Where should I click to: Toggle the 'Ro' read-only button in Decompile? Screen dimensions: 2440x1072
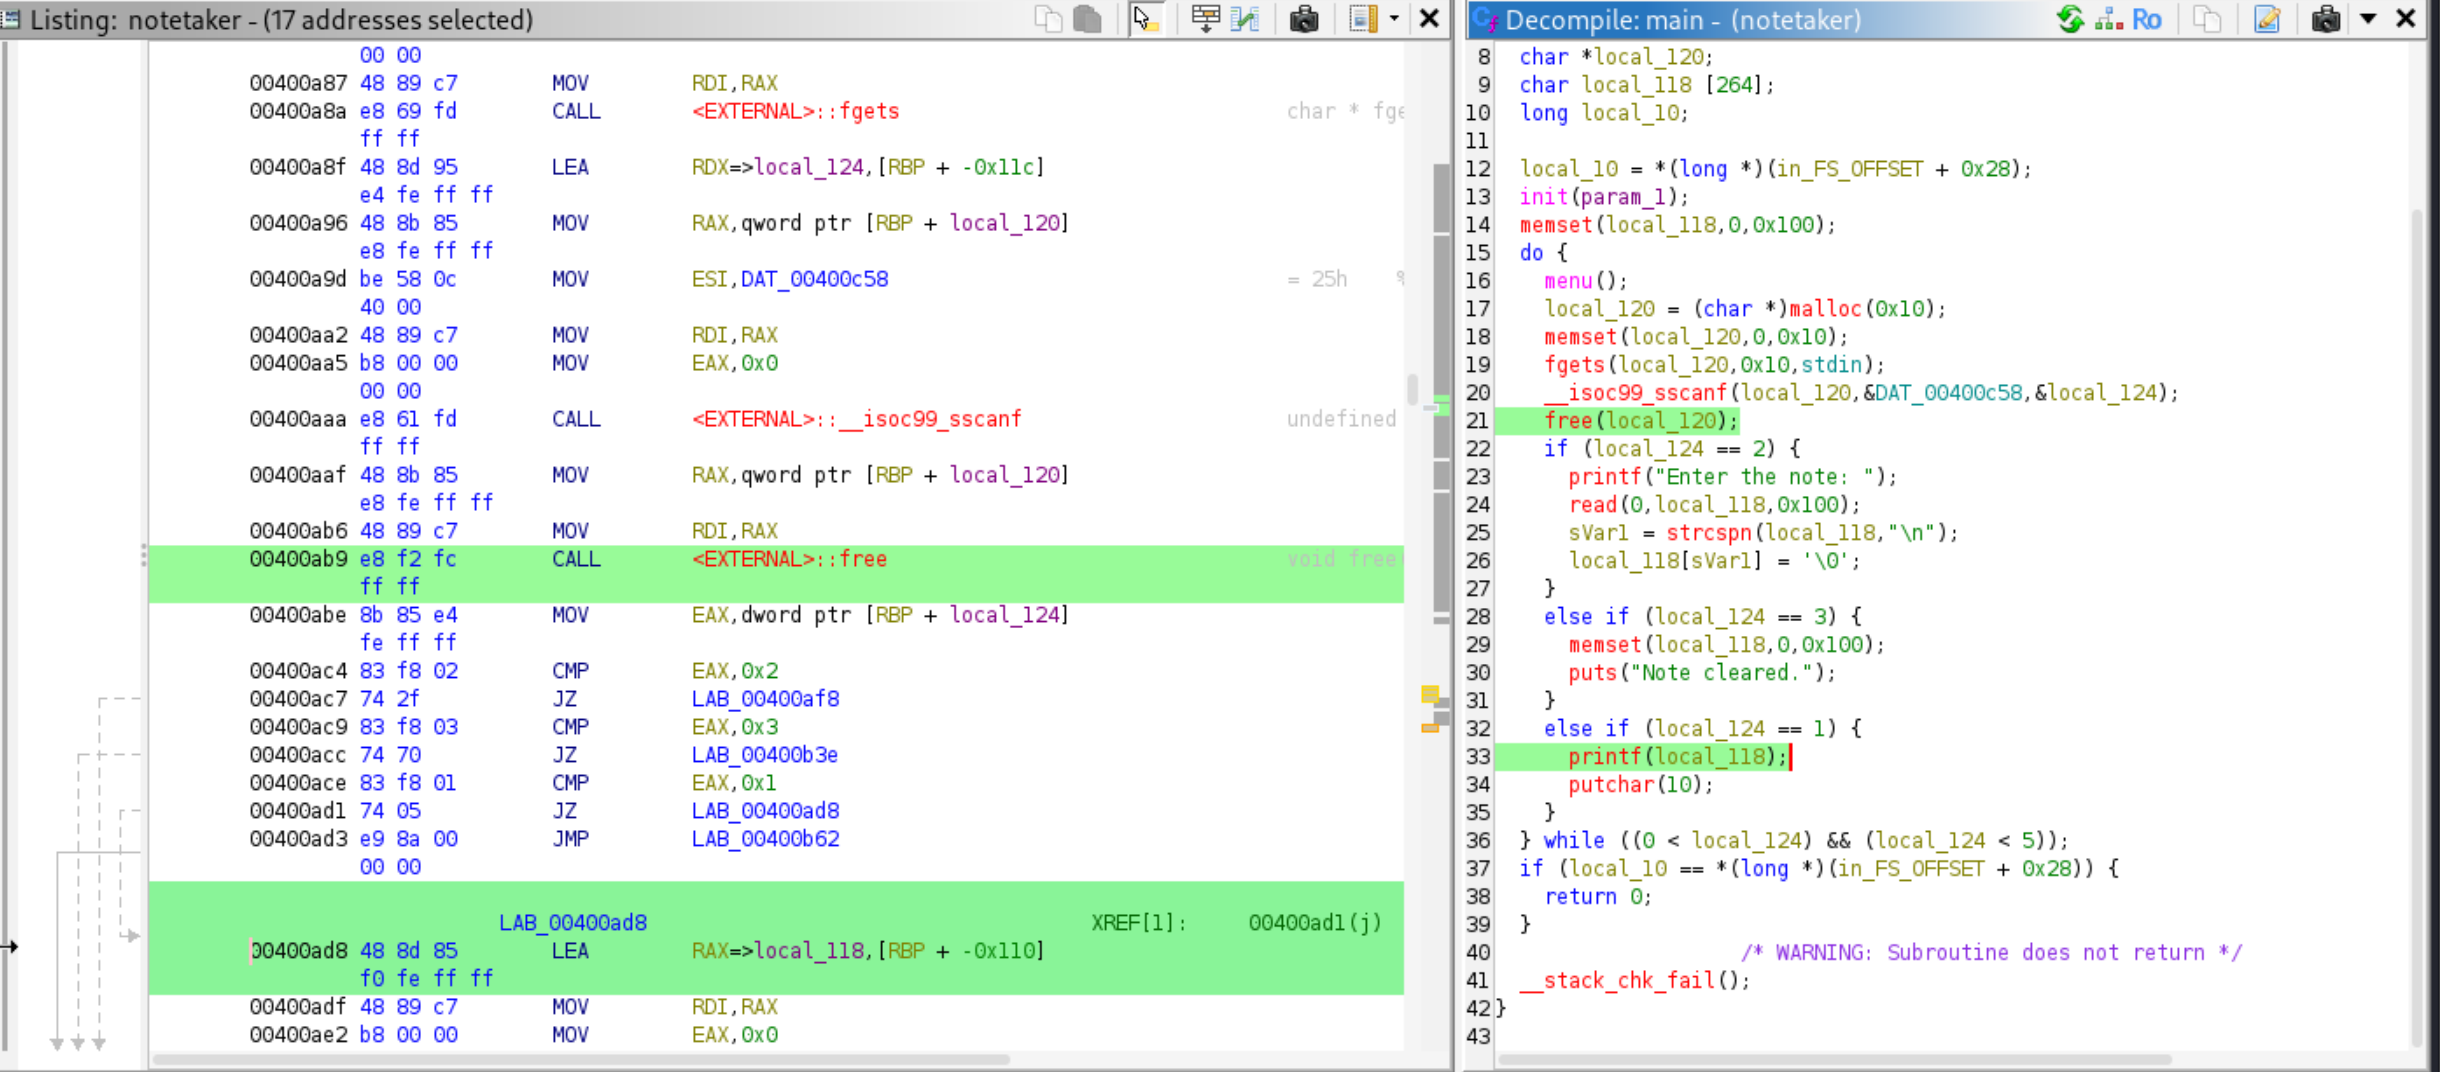coord(2146,19)
